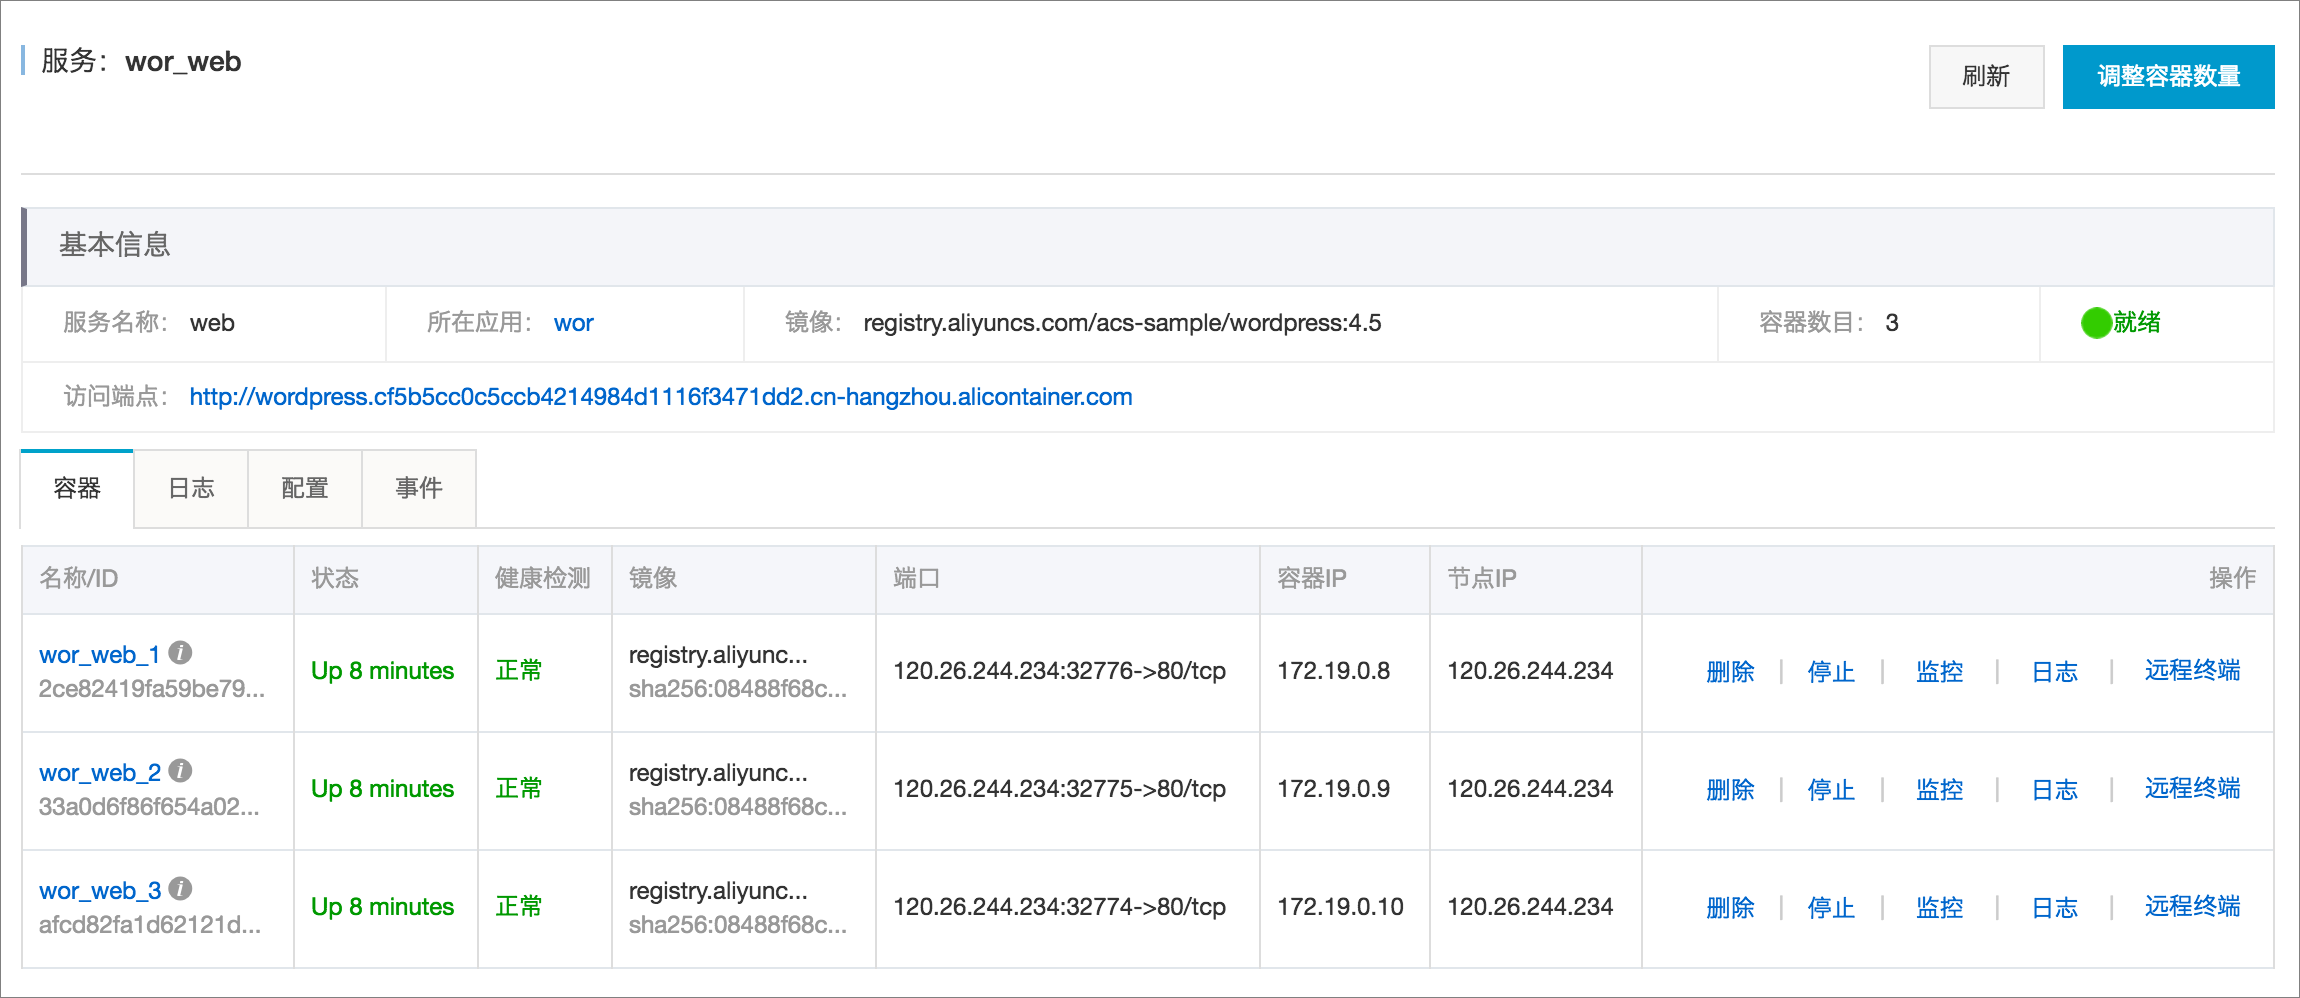Viewport: 2300px width, 998px height.
Task: Click 停止 for container wor_web_1
Action: click(x=1831, y=671)
